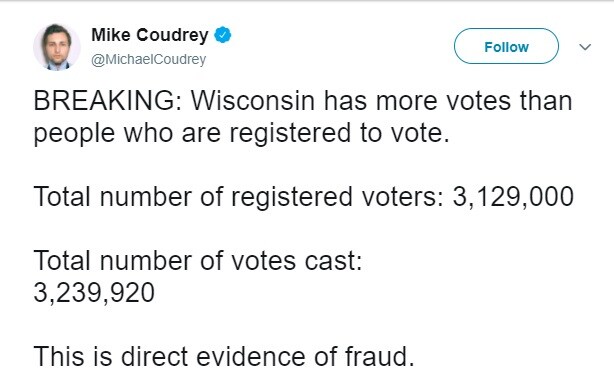The height and width of the screenshot is (373, 614).
Task: Expand the tweet options chevron menu
Action: (x=585, y=47)
